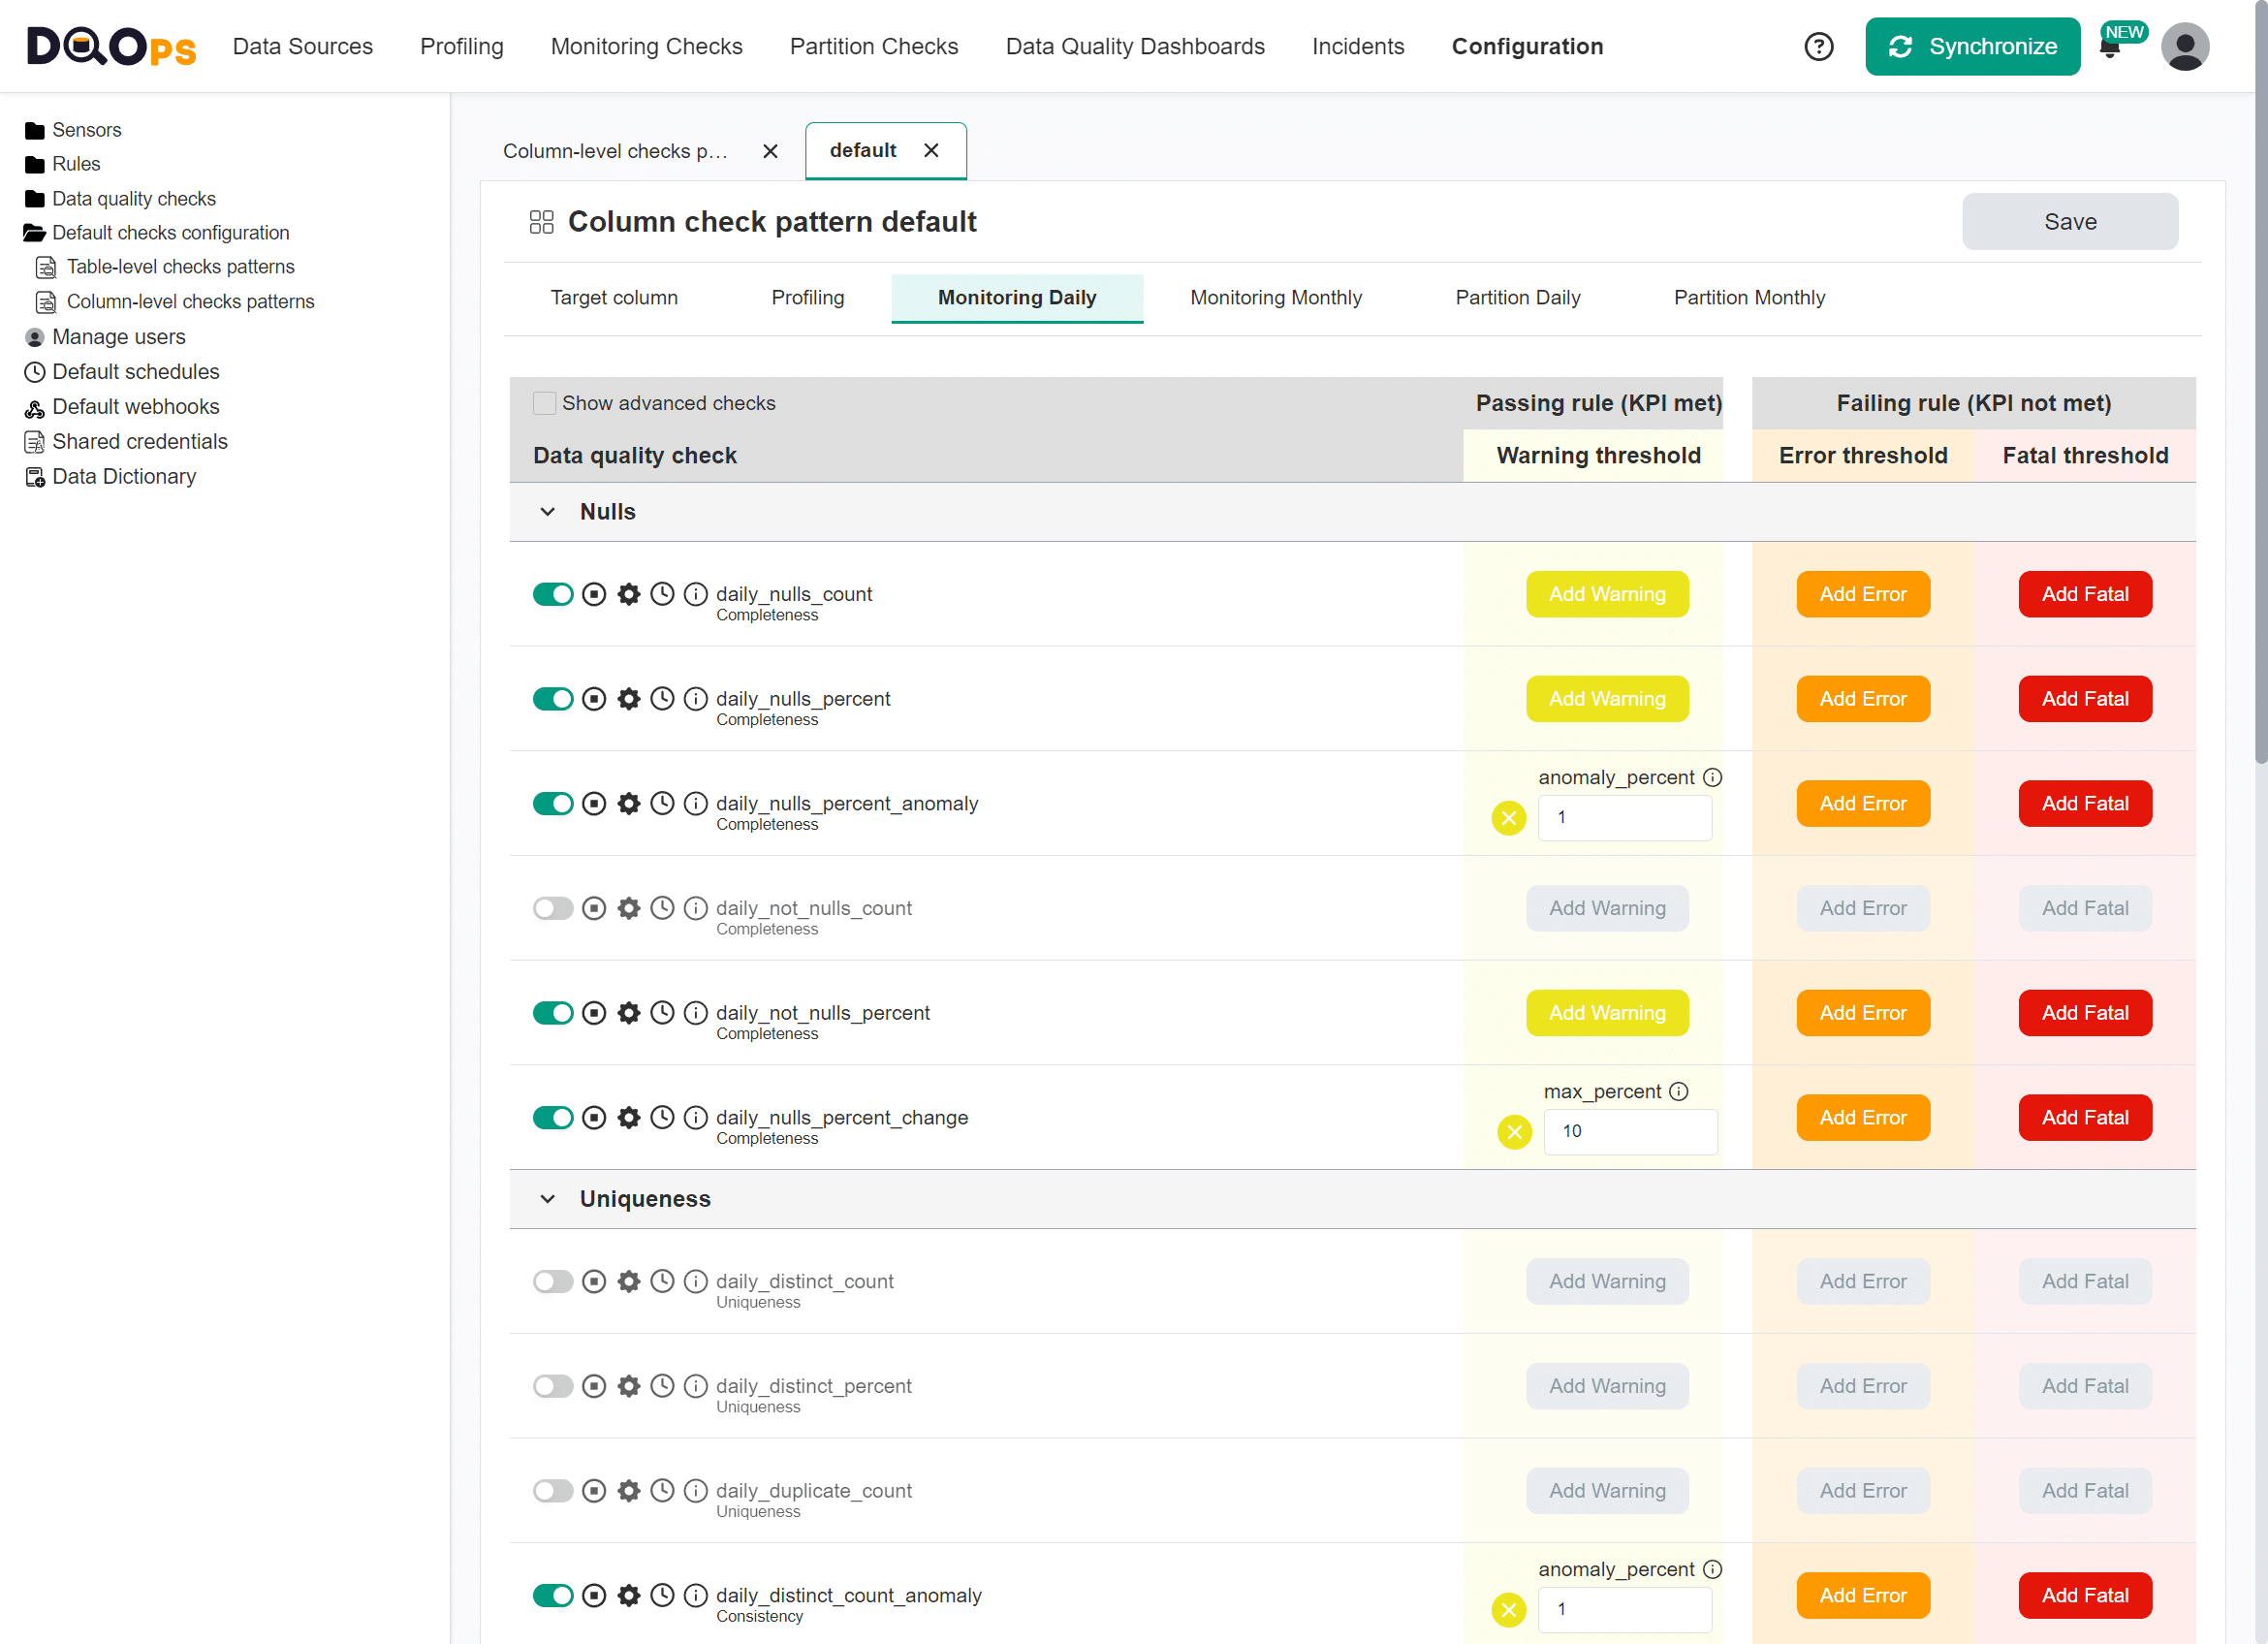Open the Data Quality Dashboards menu
2268x1644 pixels.
tap(1135, 46)
